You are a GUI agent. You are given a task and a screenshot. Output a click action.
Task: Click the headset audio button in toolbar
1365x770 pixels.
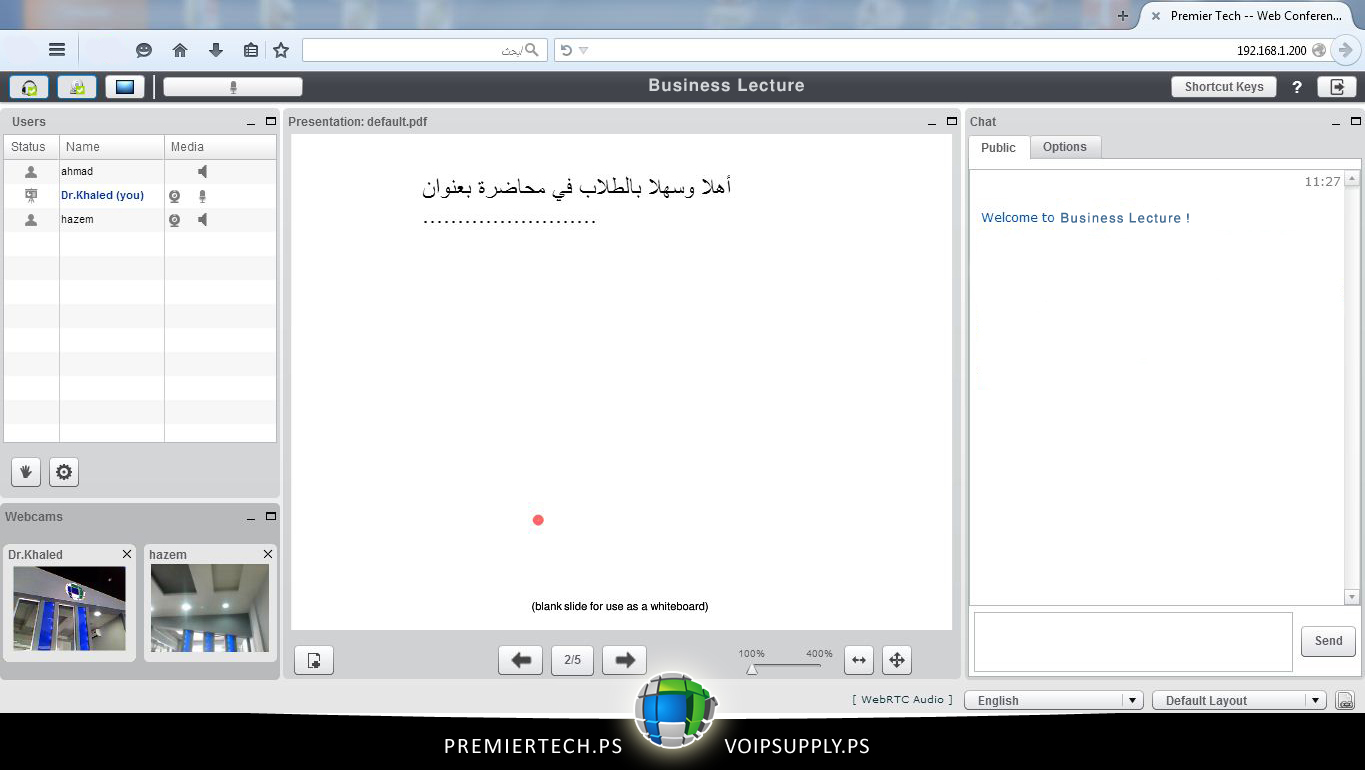click(29, 87)
